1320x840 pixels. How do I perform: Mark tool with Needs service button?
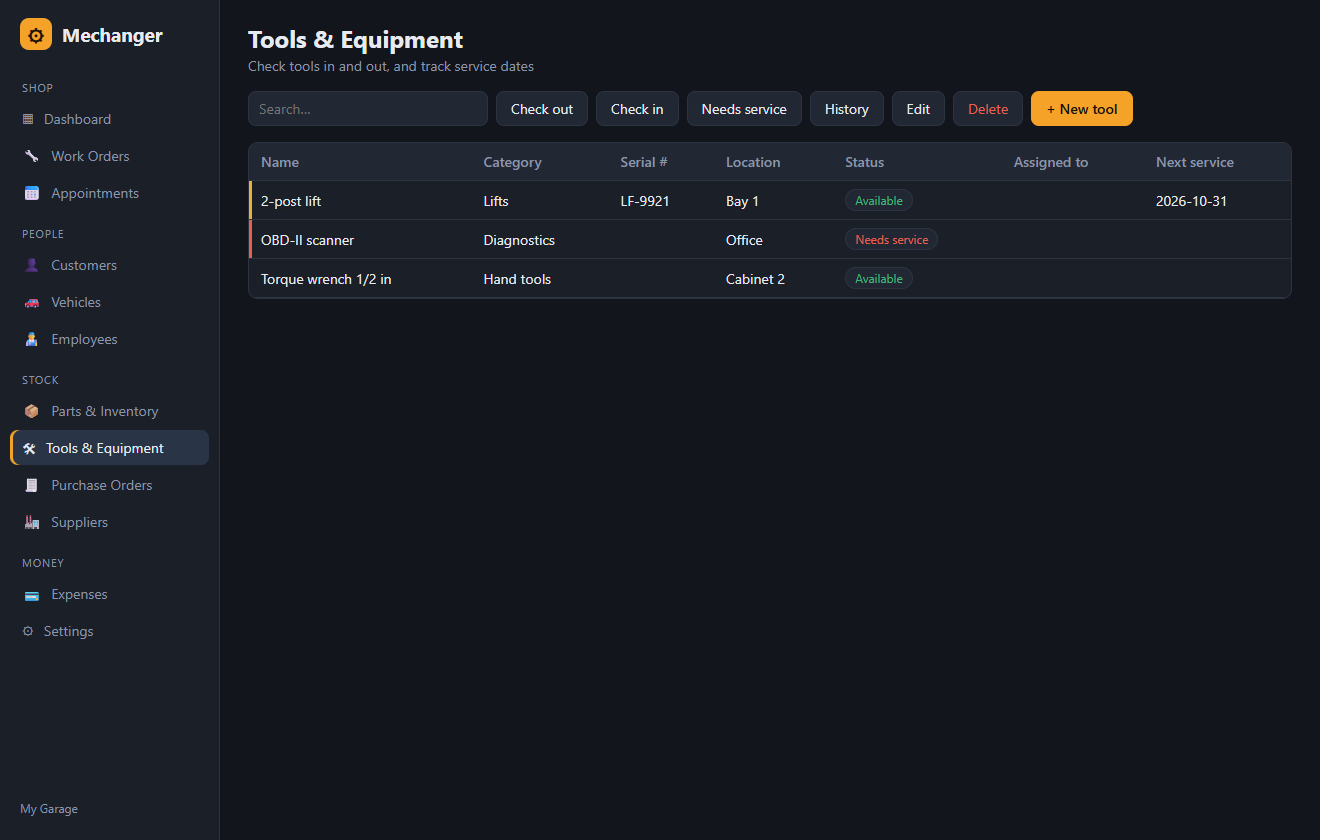pyautogui.click(x=744, y=109)
